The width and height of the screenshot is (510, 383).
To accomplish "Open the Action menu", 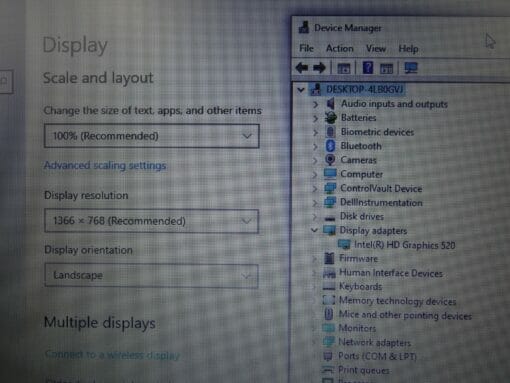I will [339, 48].
